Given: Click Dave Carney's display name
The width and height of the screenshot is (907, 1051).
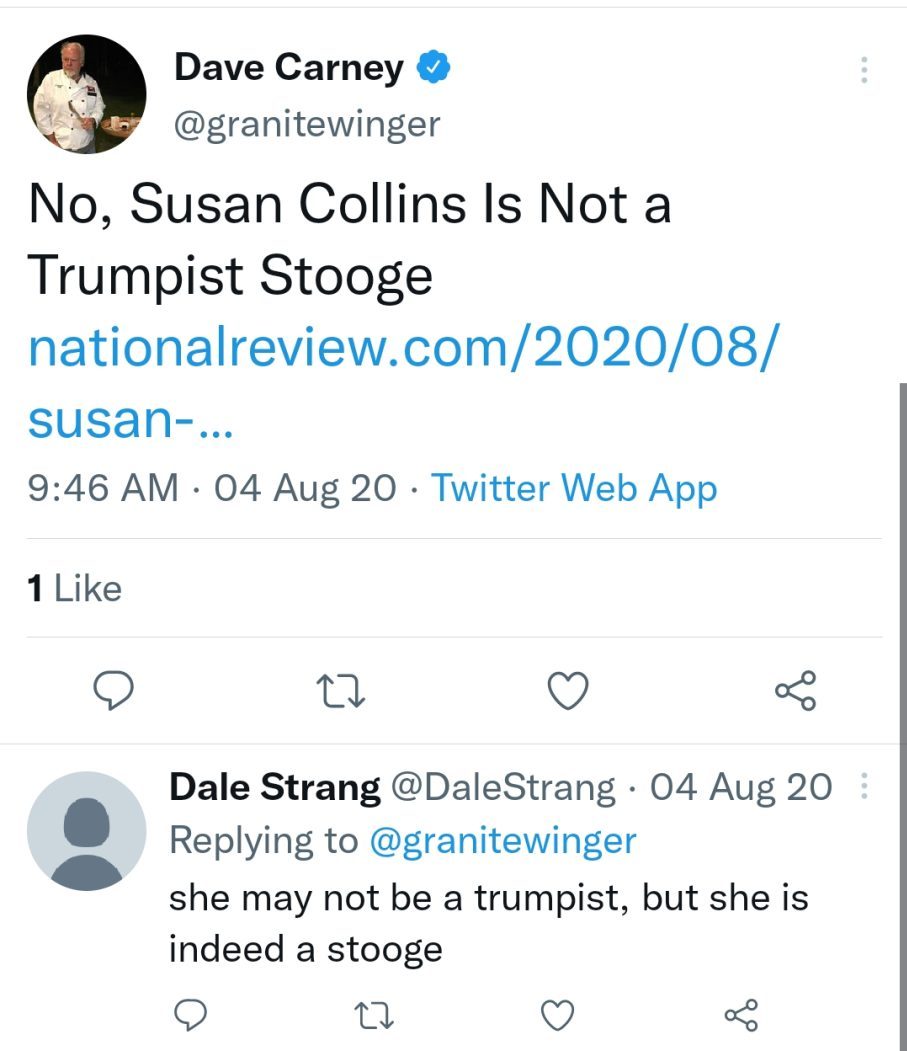Looking at the screenshot, I should [288, 67].
